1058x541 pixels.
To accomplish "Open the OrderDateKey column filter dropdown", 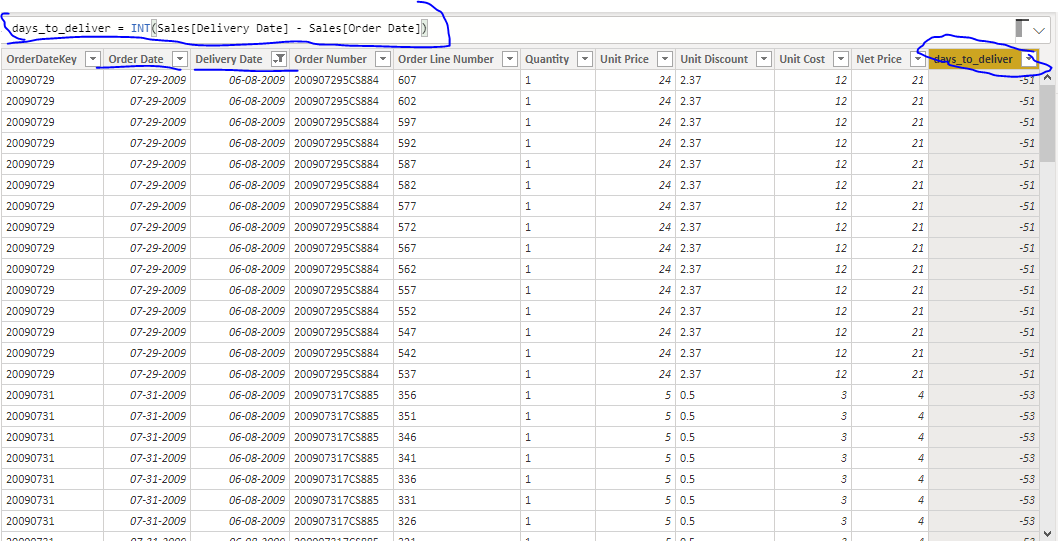I will coord(94,59).
